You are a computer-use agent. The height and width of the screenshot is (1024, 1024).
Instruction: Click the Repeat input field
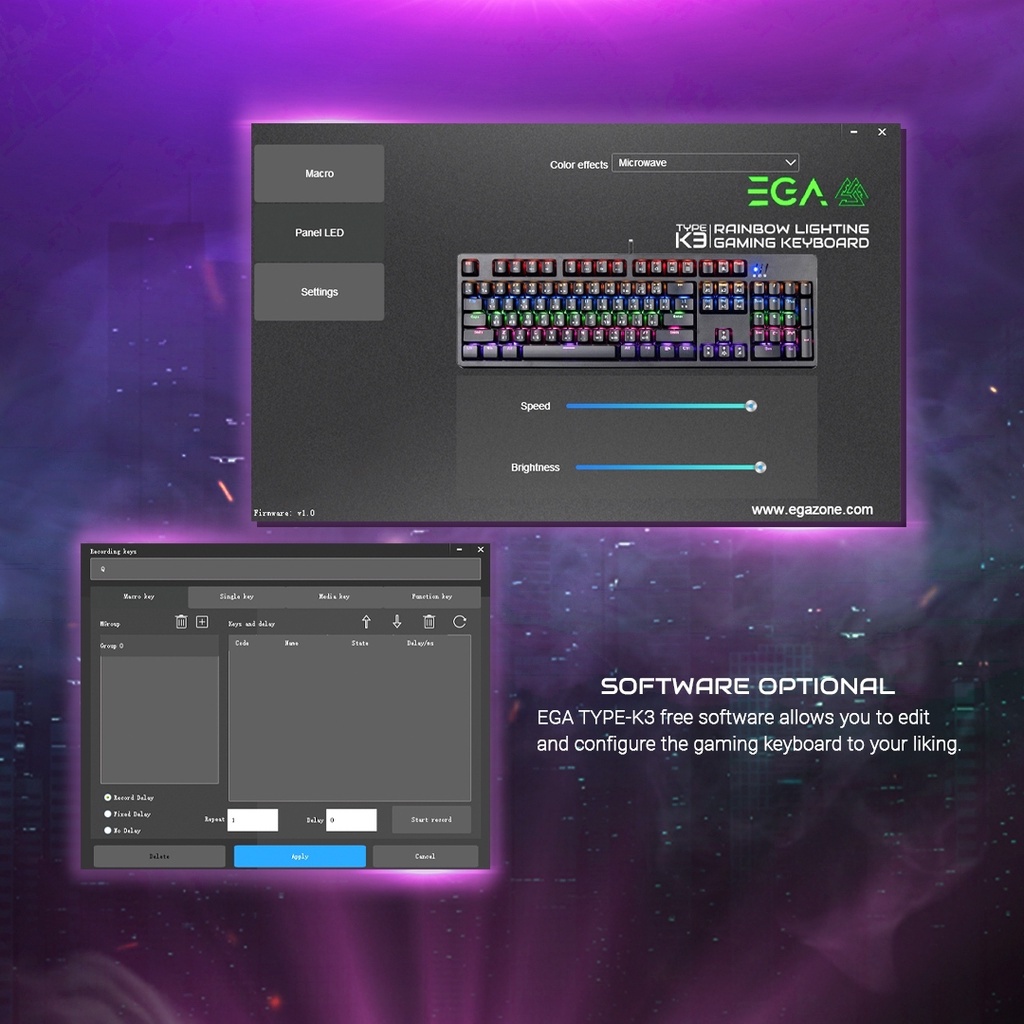click(x=252, y=819)
